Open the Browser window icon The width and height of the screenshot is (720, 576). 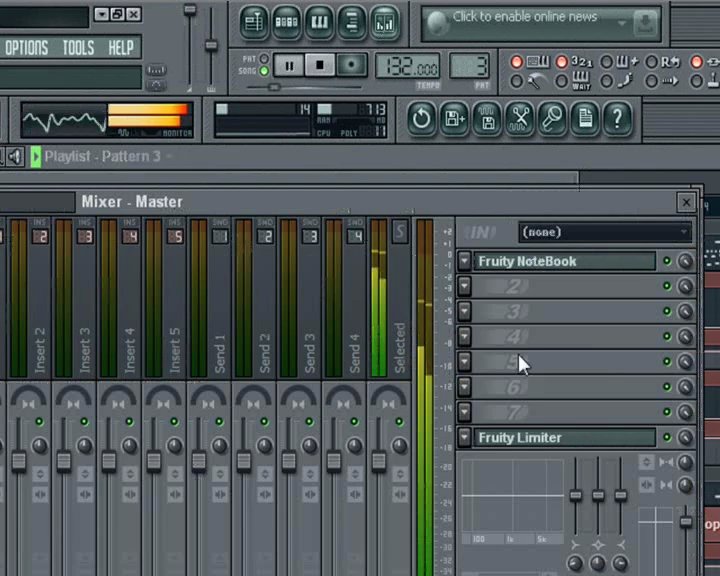352,22
